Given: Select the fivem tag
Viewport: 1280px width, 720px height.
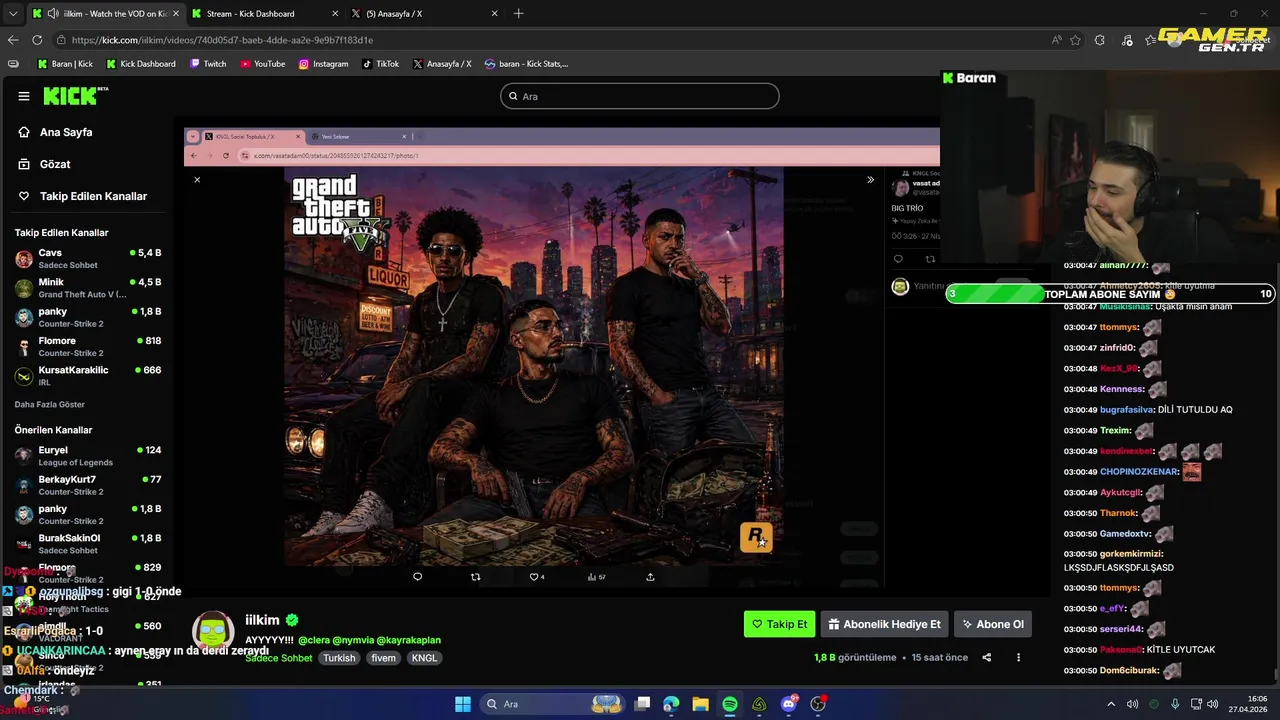Looking at the screenshot, I should tap(383, 658).
